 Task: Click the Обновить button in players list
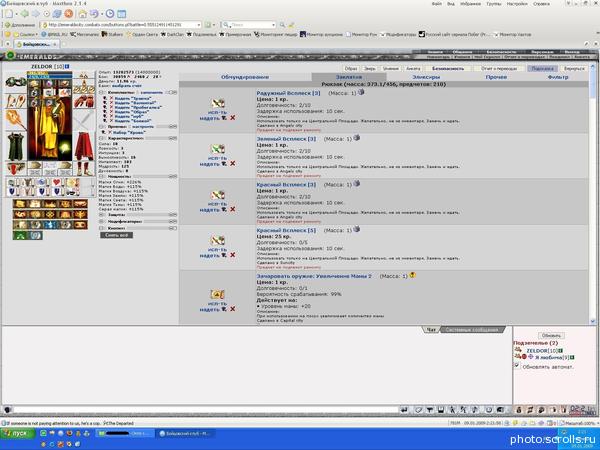[x=551, y=336]
